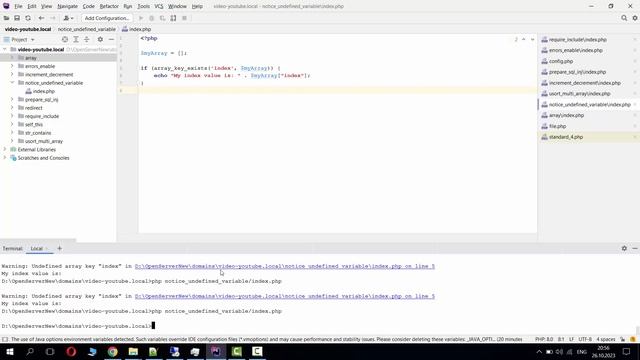Image resolution: width=640 pixels, height=360 pixels.
Task: Collapse the video-youtube.local root folder
Action: coord(4,49)
